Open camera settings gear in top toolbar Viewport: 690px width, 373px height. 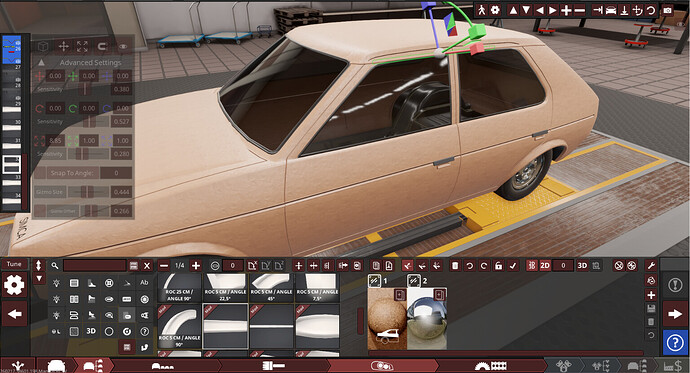[x=495, y=10]
